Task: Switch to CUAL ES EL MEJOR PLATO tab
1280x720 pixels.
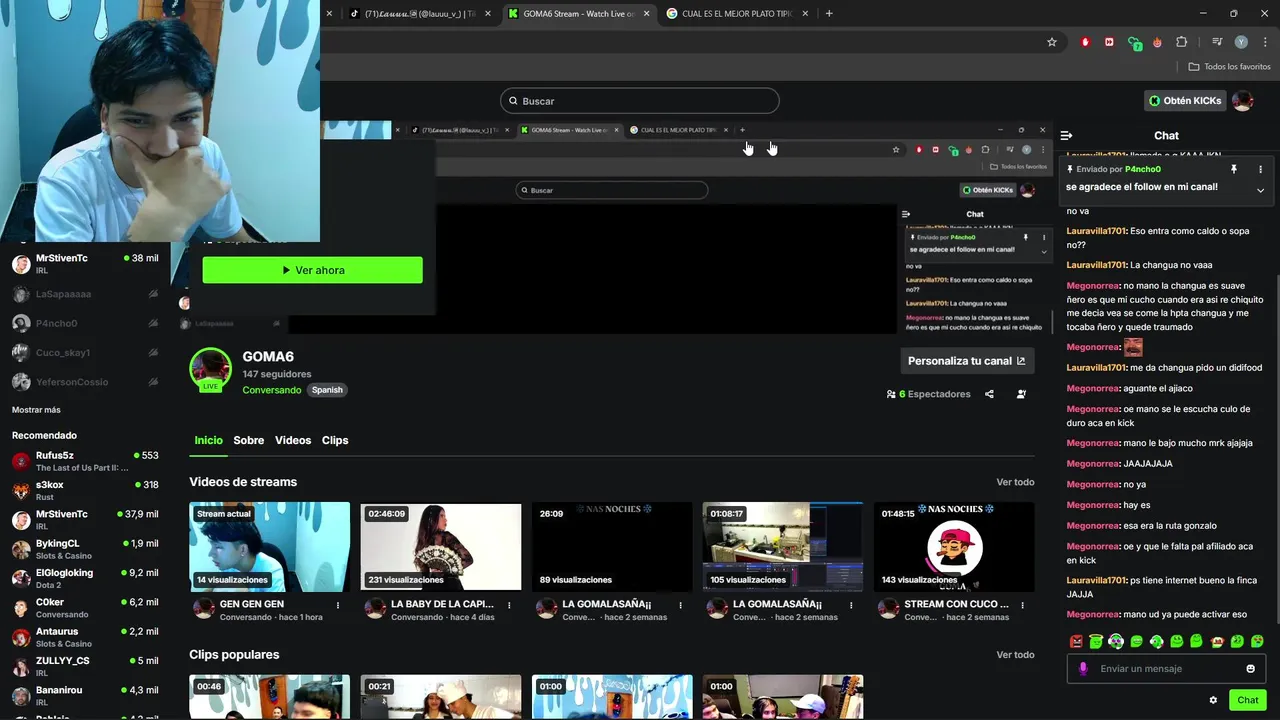Action: pyautogui.click(x=736, y=14)
